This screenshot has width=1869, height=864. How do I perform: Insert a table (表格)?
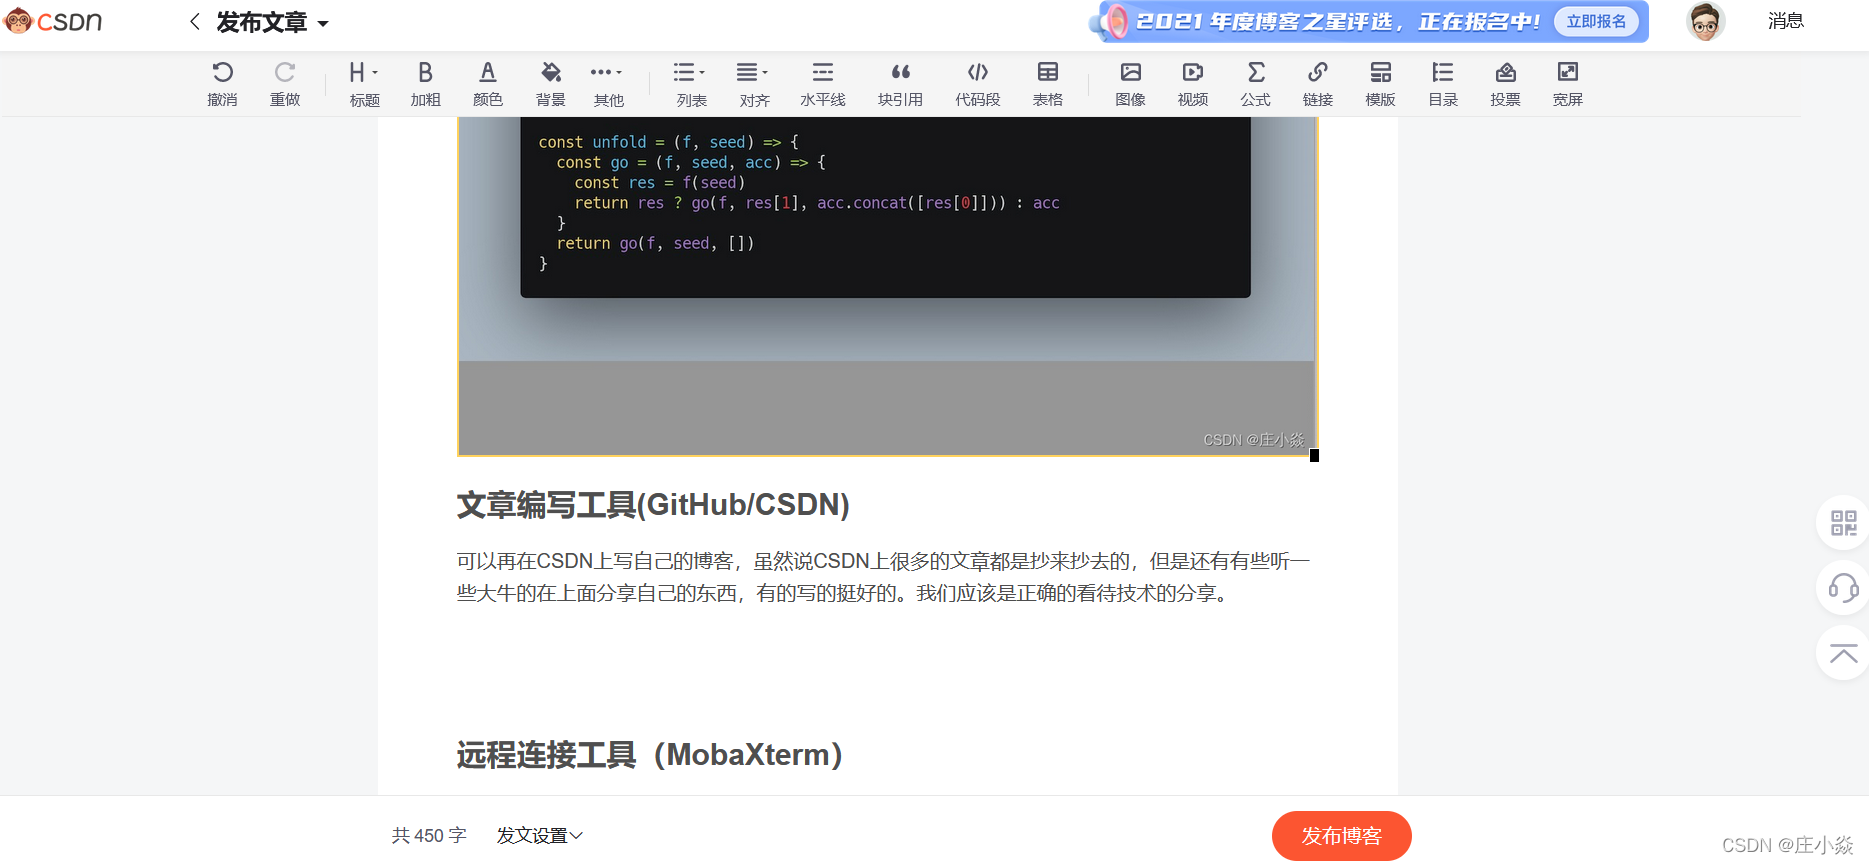coord(1048,83)
